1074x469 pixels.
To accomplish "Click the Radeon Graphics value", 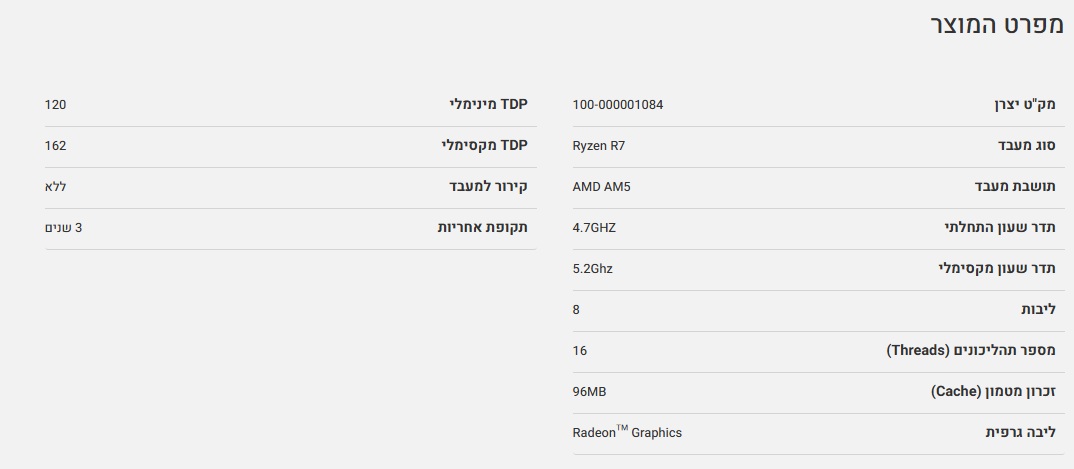I will [x=627, y=432].
